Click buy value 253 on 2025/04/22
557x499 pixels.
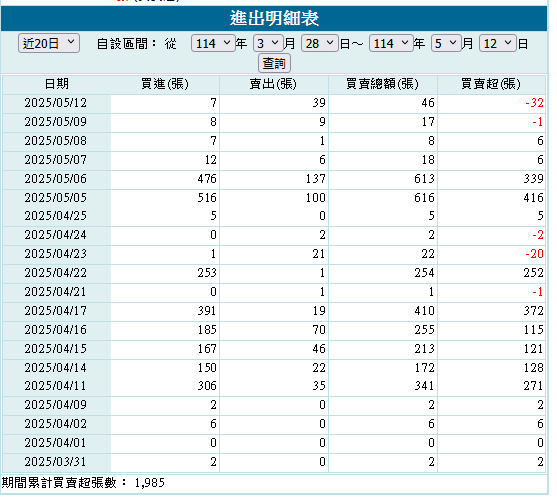[x=207, y=273]
